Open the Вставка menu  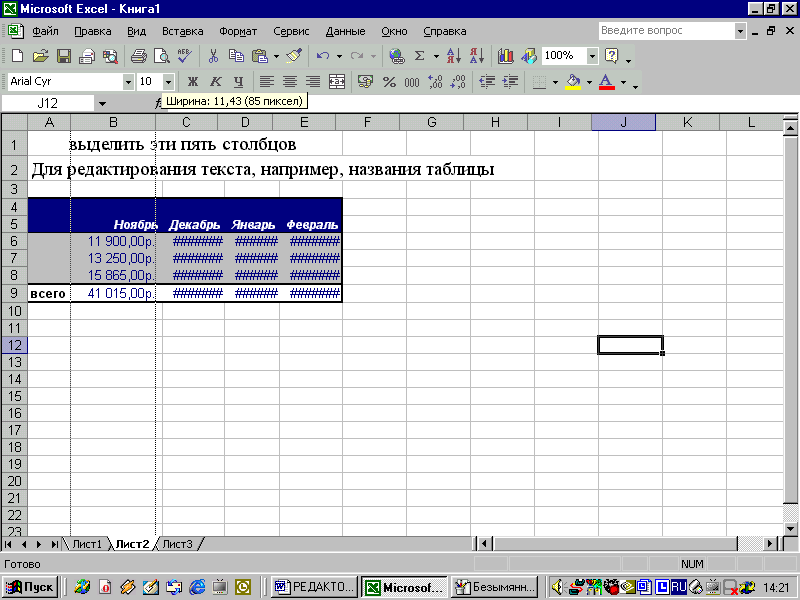[x=183, y=31]
